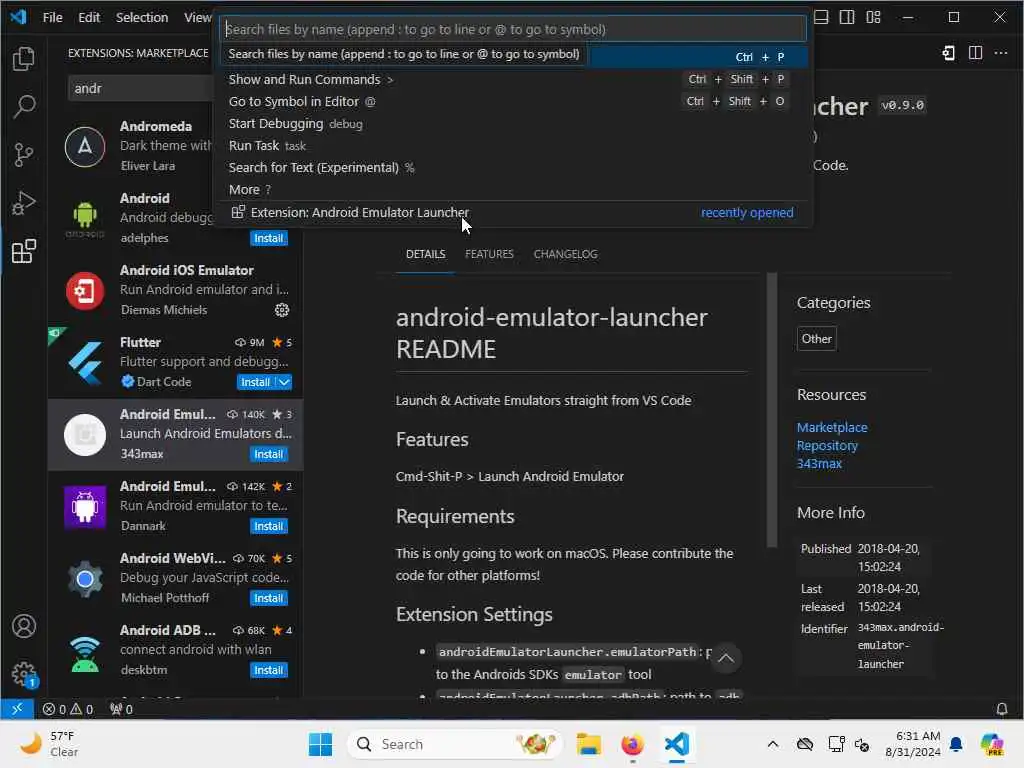Install the Dannark Android emulator extension
Image resolution: width=1024 pixels, height=768 pixels.
tap(268, 526)
